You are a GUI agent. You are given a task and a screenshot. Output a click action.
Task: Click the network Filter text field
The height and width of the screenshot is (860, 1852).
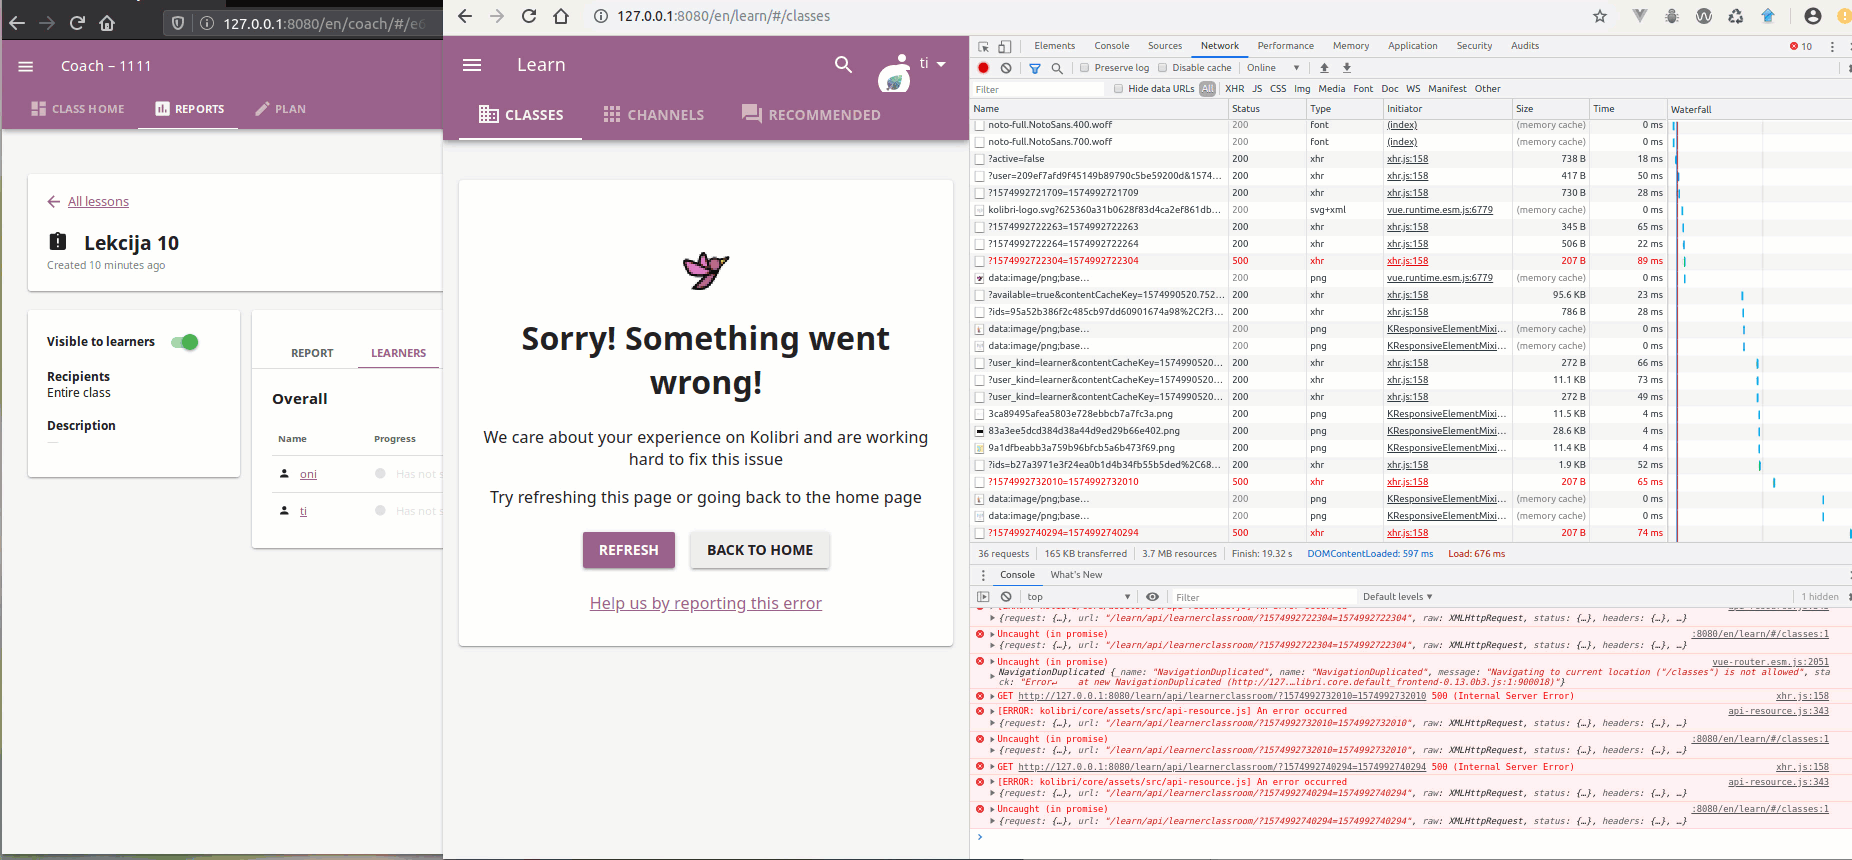[x=1038, y=89]
